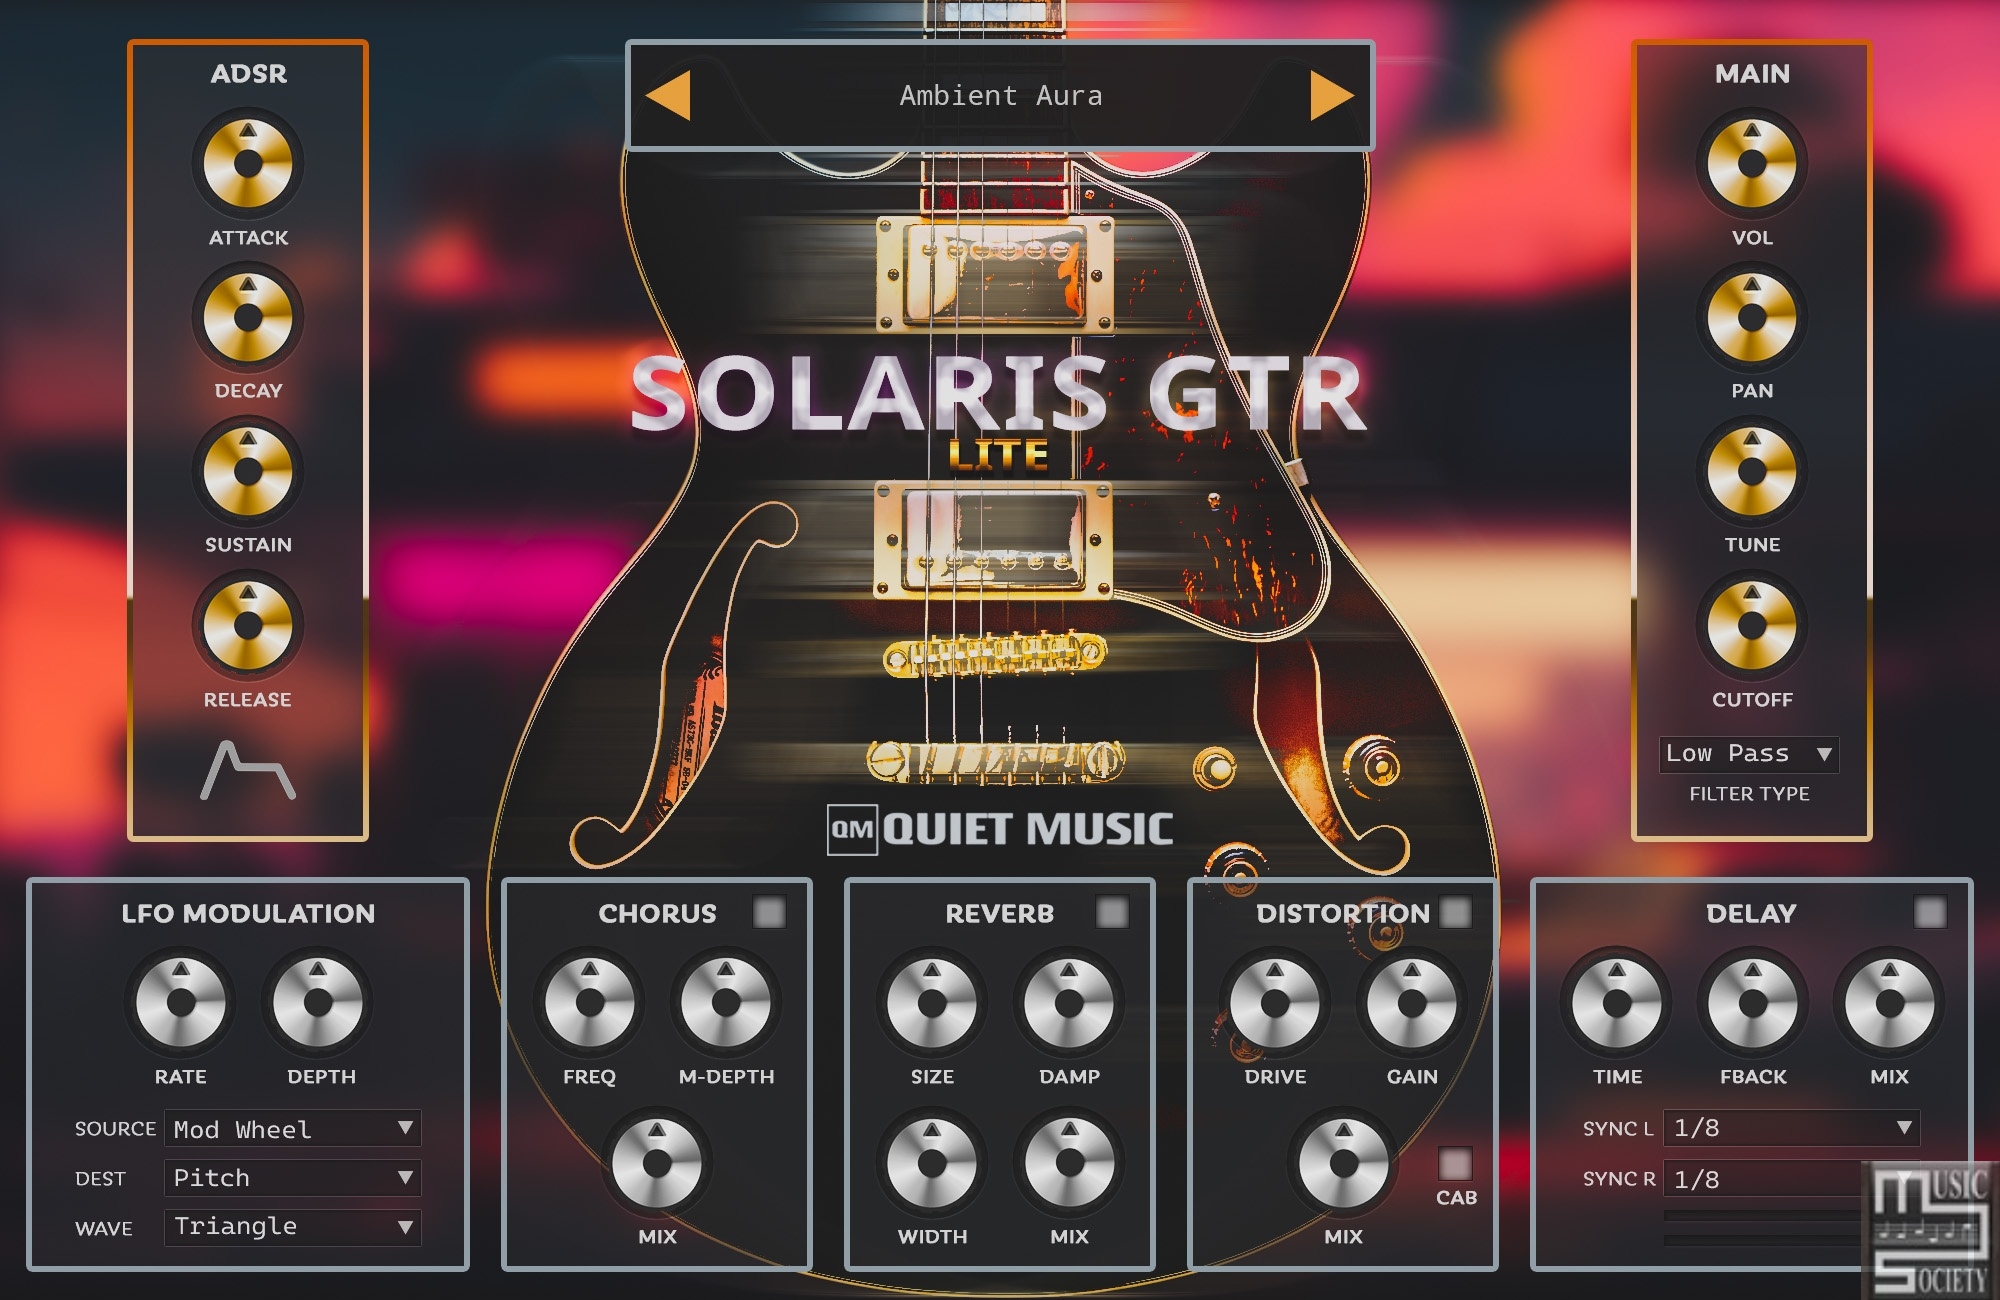Click the Distortion DRIVE knob
2000x1300 pixels.
pyautogui.click(x=1275, y=1003)
